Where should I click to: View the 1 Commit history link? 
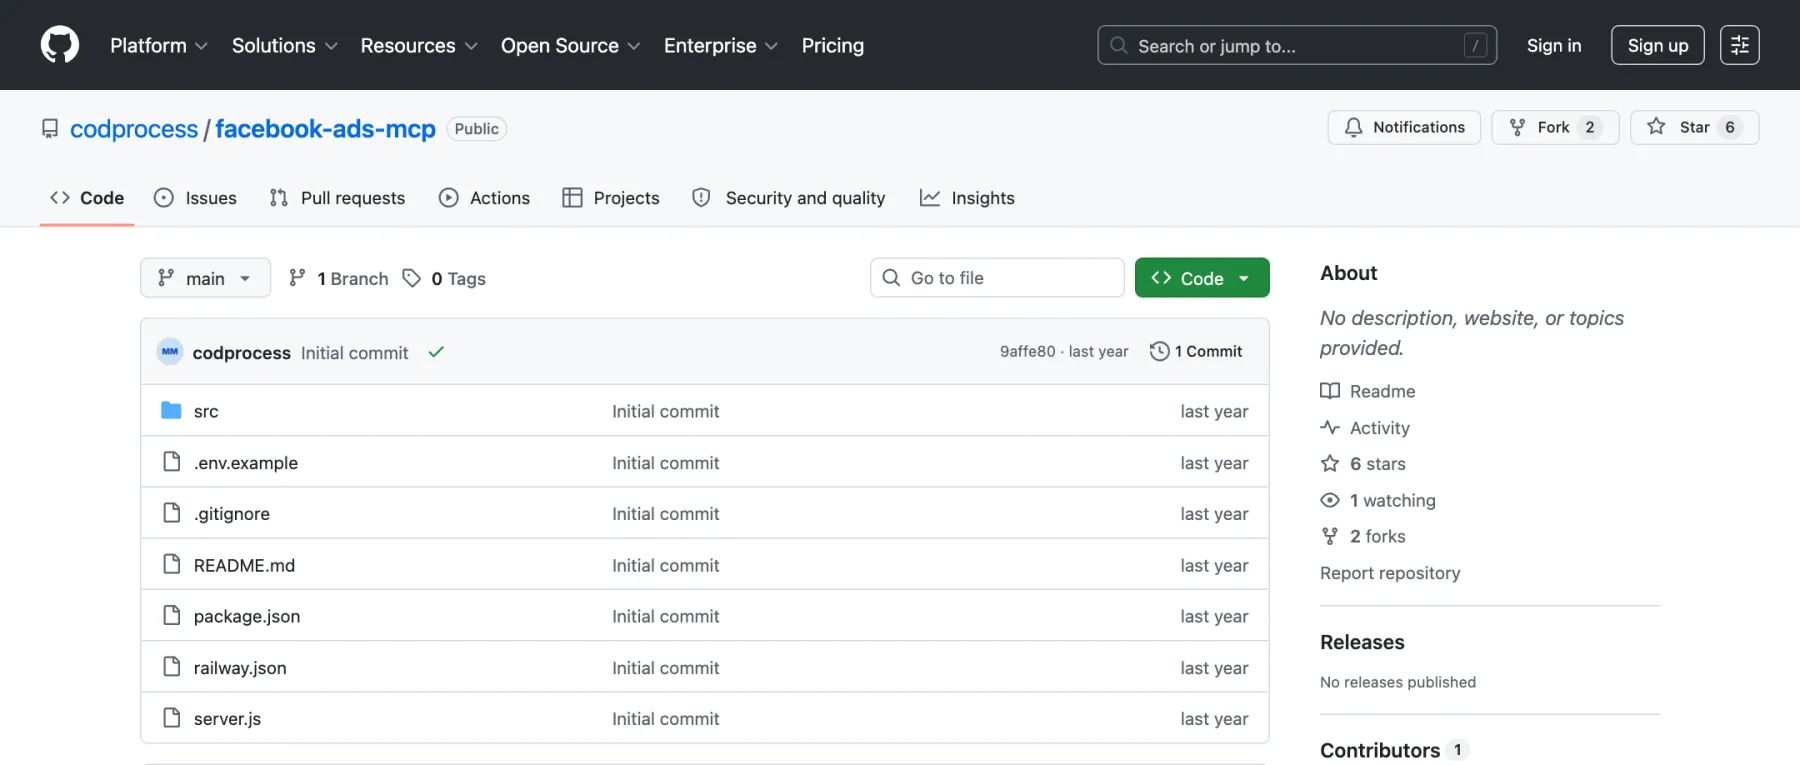coord(1196,351)
